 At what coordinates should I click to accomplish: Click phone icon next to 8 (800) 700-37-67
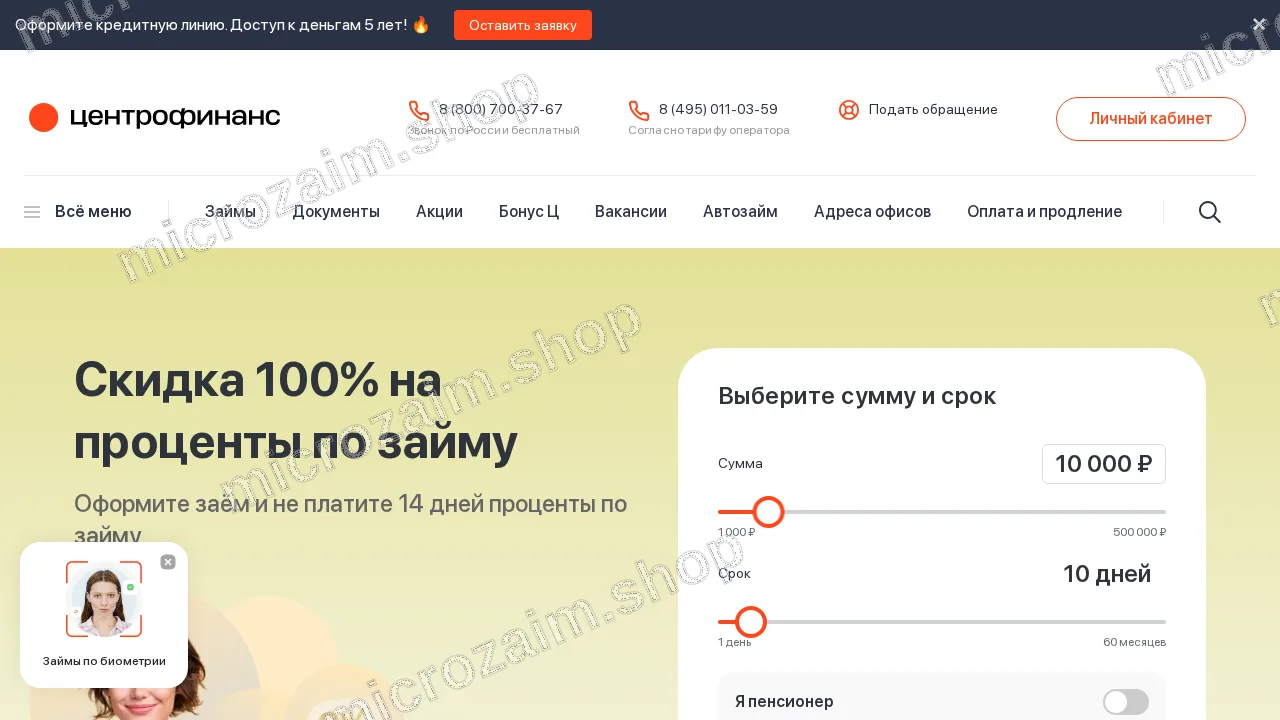(419, 110)
